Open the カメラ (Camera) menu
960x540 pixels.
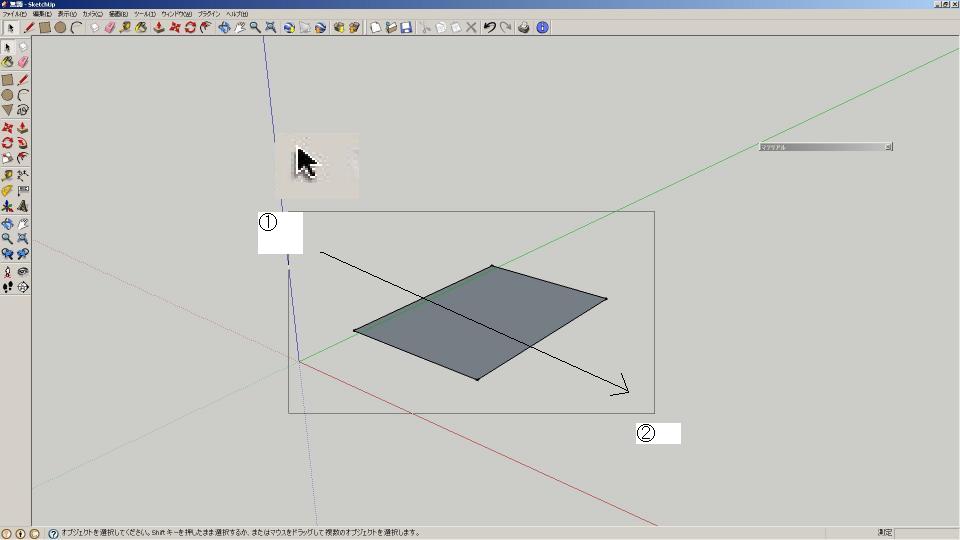tap(92, 13)
